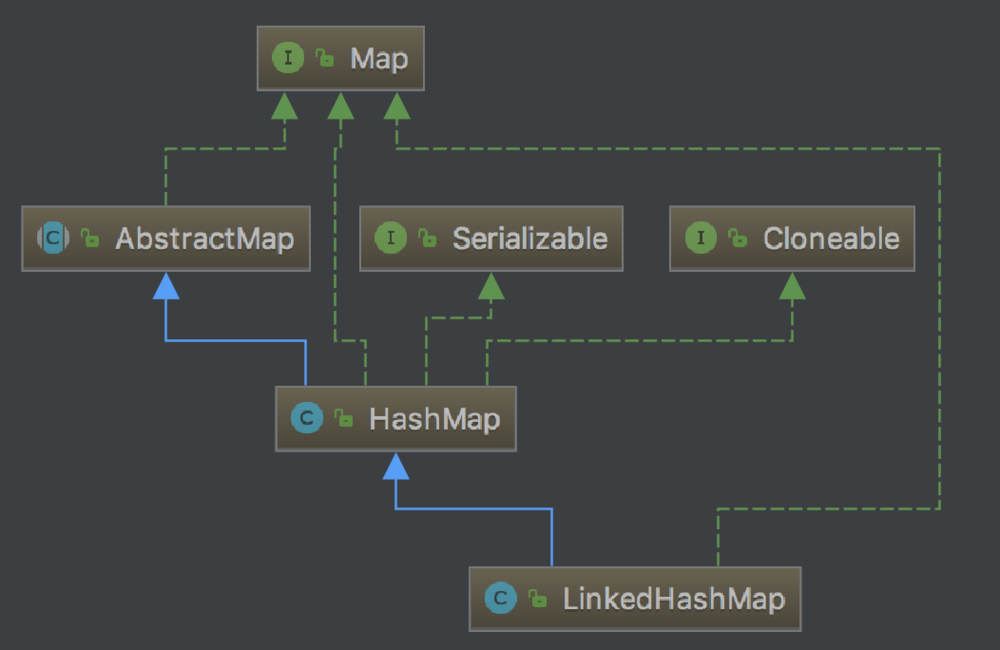Click the interface icon on the Map node
1000x650 pixels.
(288, 58)
